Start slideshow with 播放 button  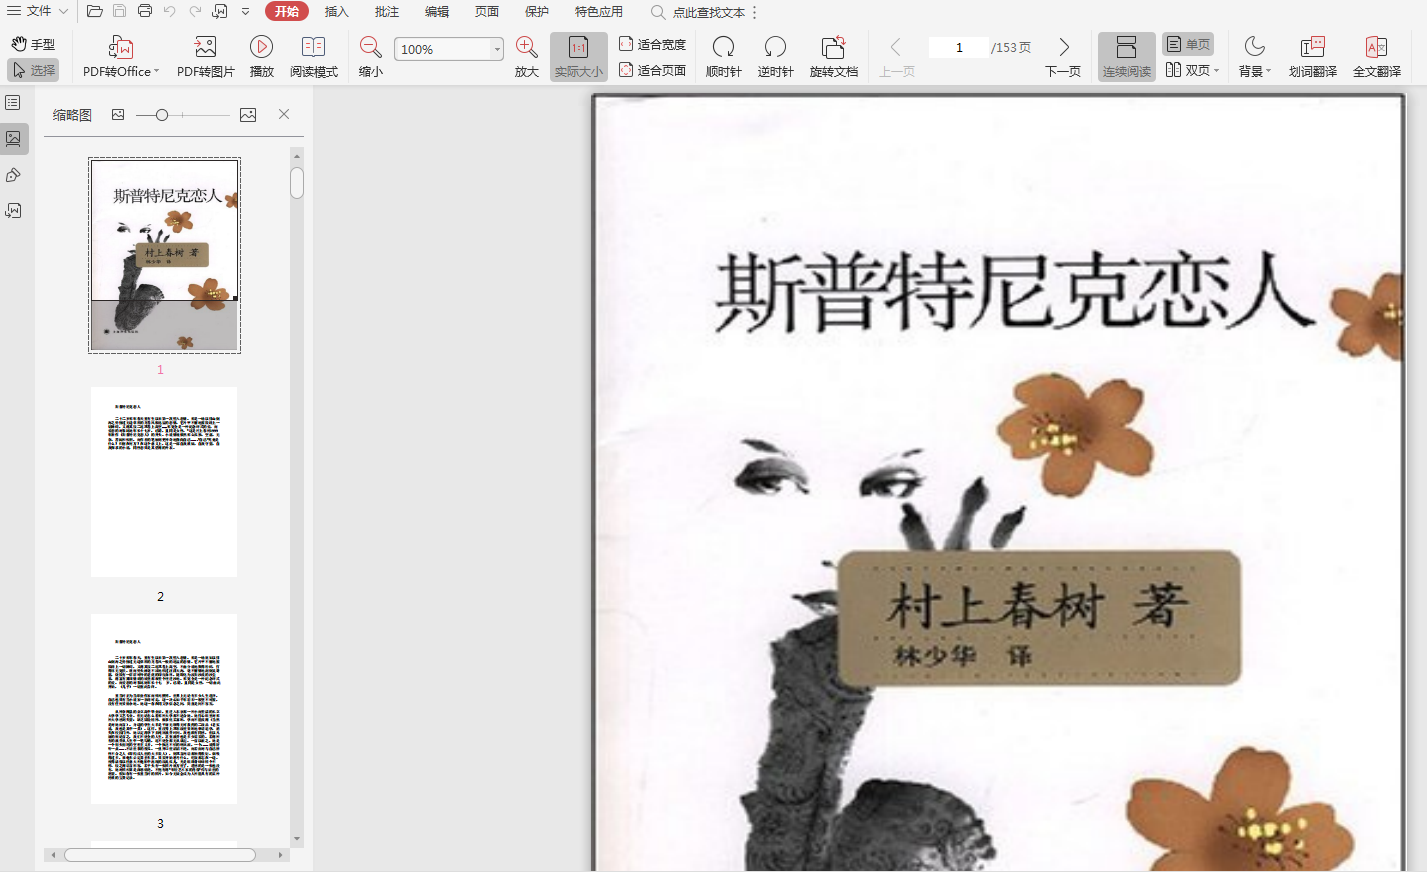tap(262, 57)
